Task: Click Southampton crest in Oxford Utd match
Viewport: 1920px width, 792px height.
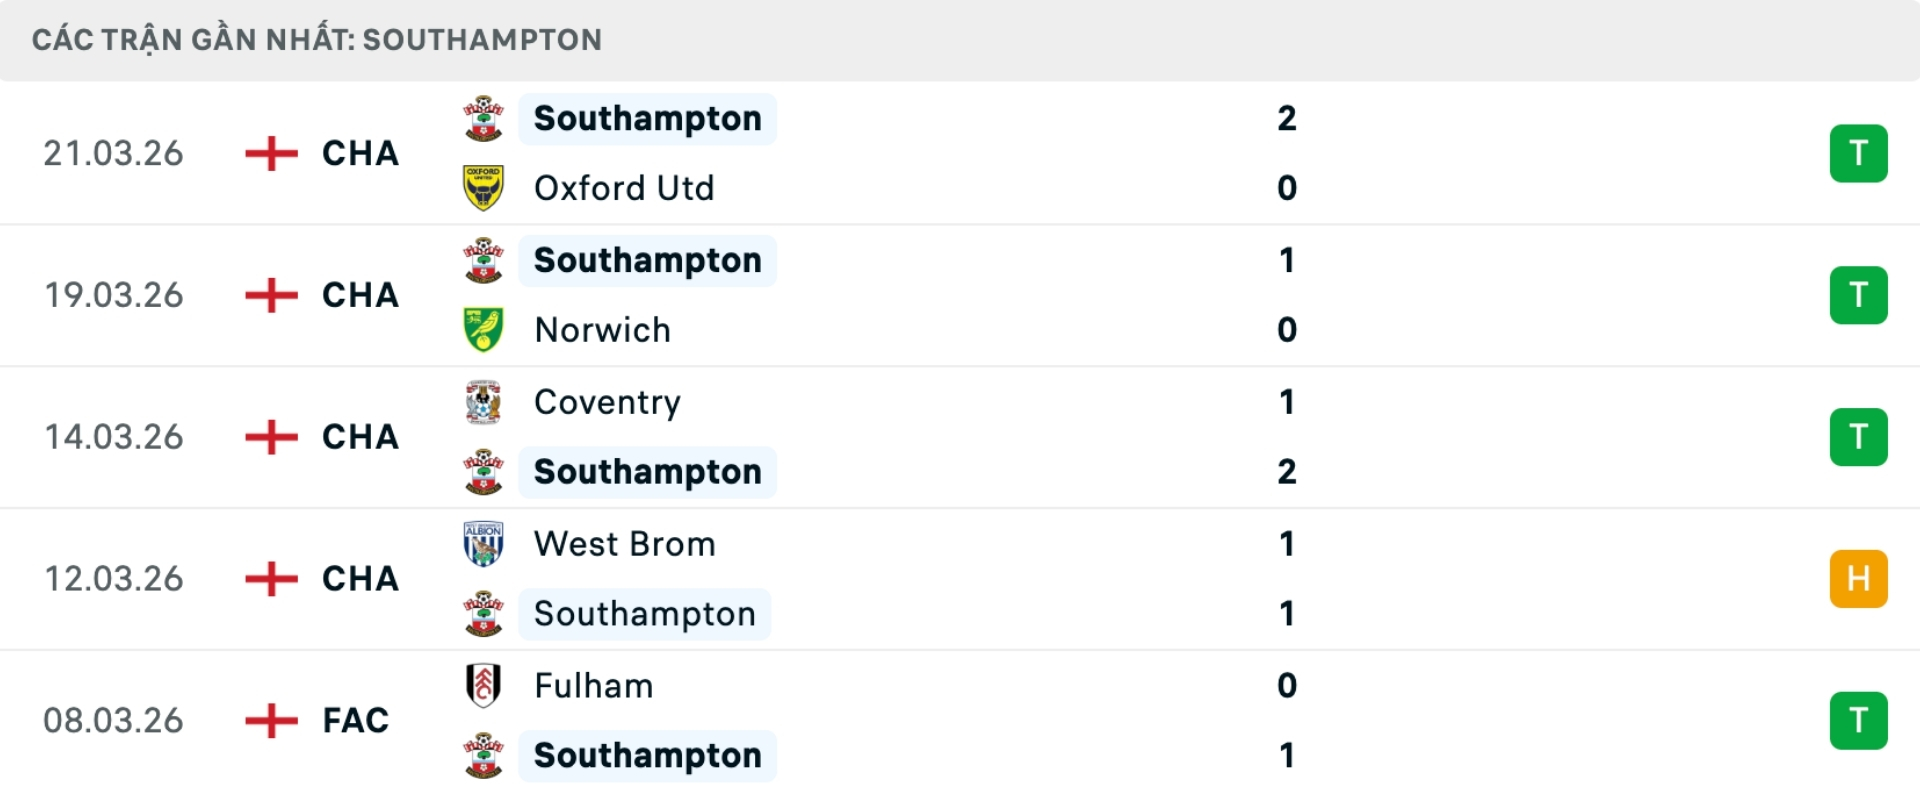Action: click(483, 119)
